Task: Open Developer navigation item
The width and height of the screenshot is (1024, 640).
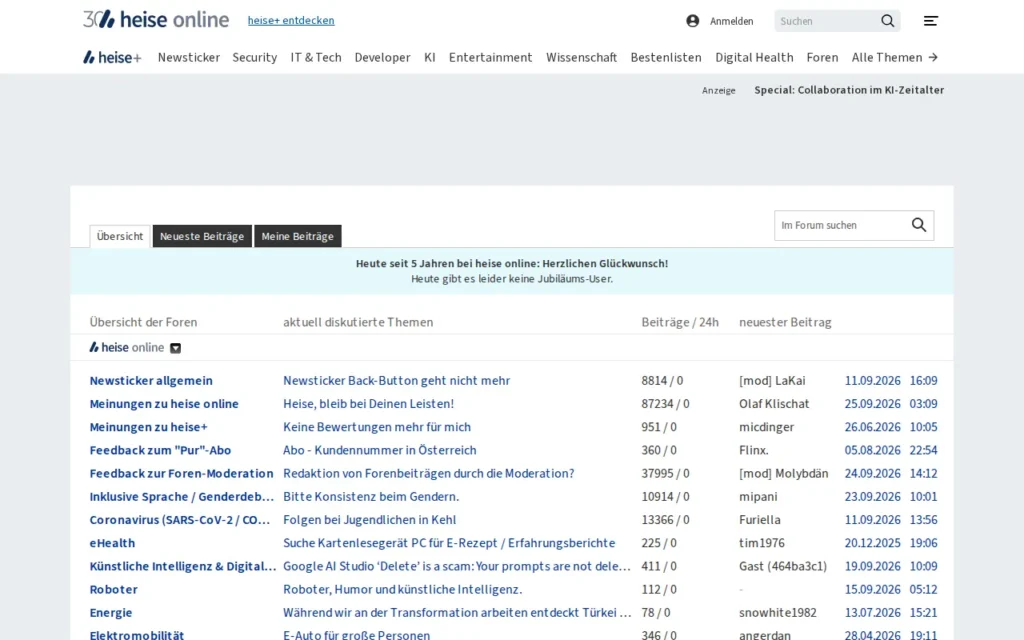Action: click(x=383, y=57)
